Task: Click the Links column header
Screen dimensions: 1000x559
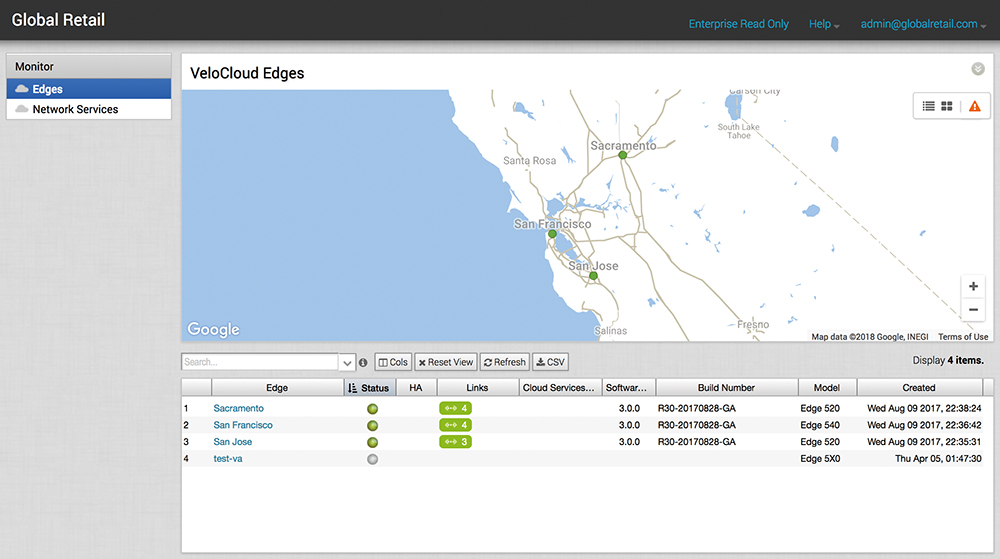Action: 477,388
